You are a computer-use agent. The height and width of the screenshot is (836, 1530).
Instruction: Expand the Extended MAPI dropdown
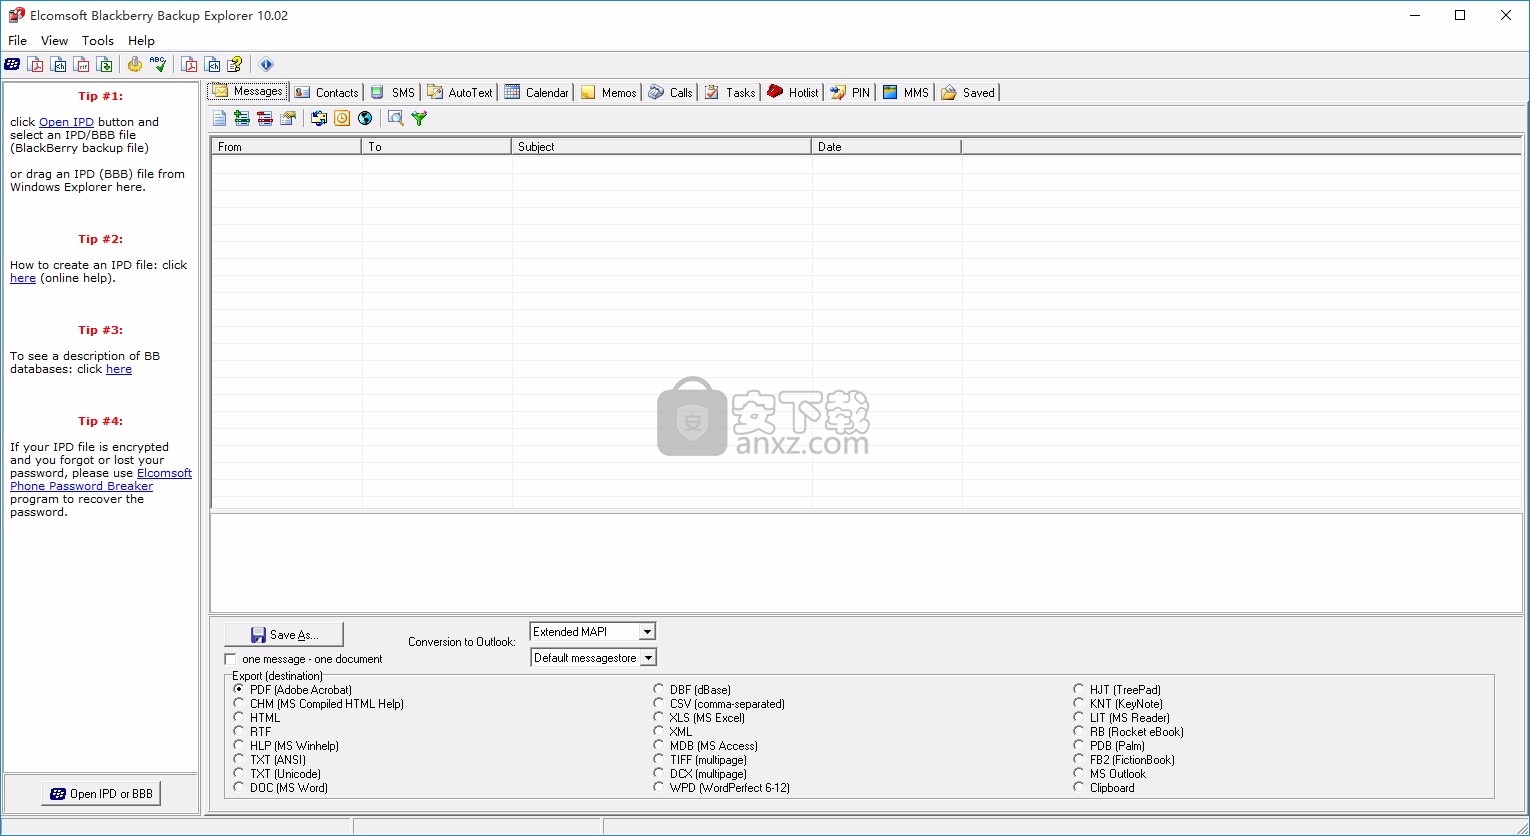[x=647, y=631]
